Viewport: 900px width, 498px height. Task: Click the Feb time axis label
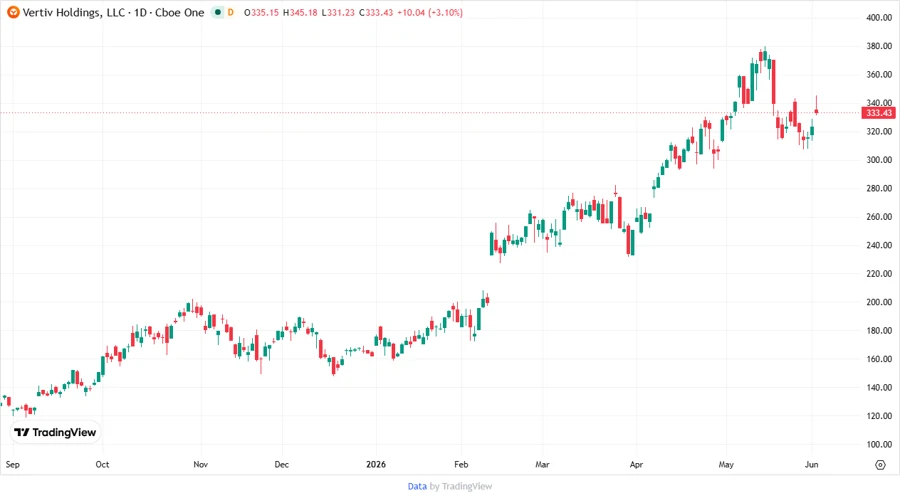pyautogui.click(x=461, y=464)
